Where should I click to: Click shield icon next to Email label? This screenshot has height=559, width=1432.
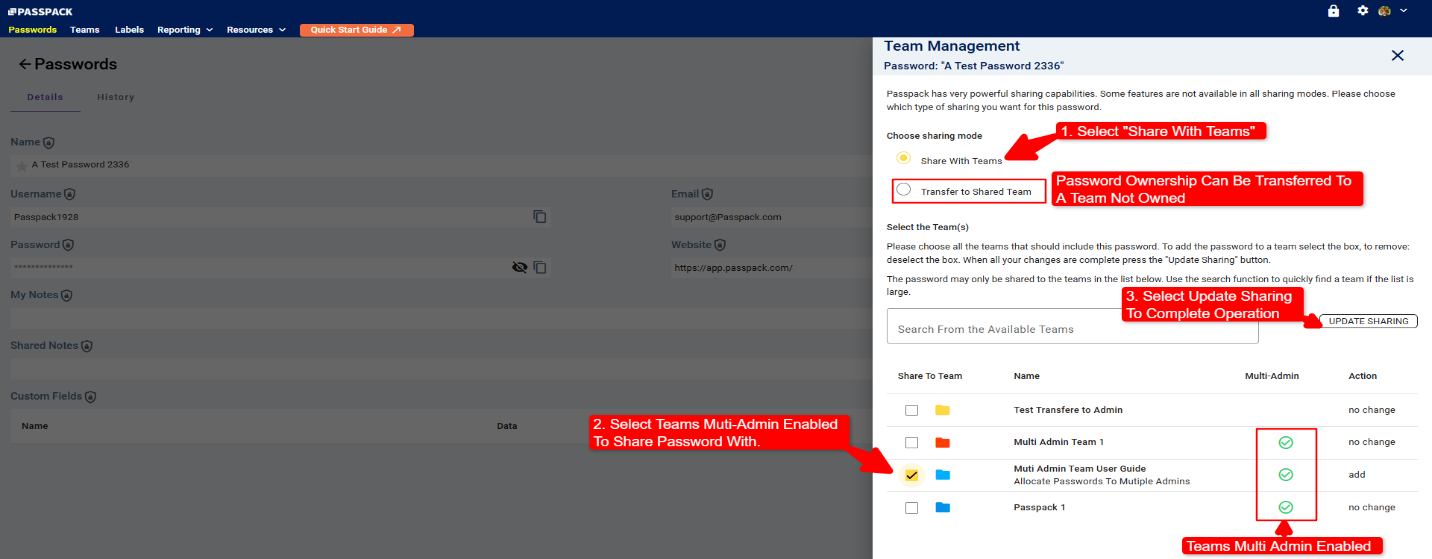pyautogui.click(x=707, y=194)
